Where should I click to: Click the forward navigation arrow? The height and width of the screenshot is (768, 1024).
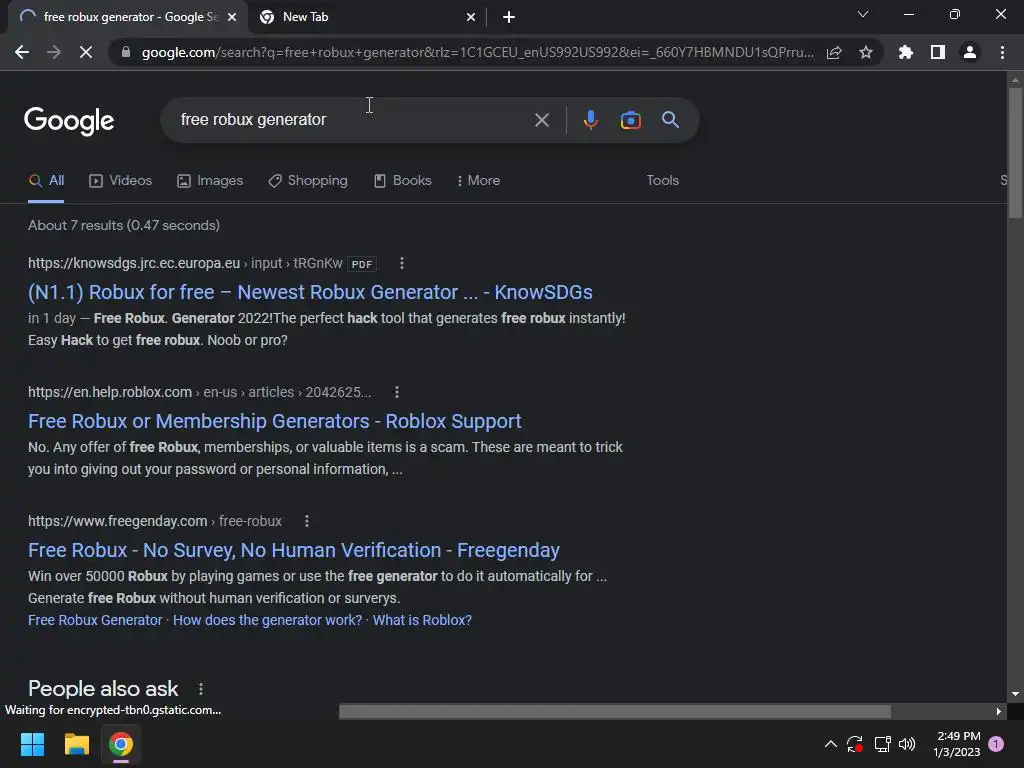[x=54, y=52]
